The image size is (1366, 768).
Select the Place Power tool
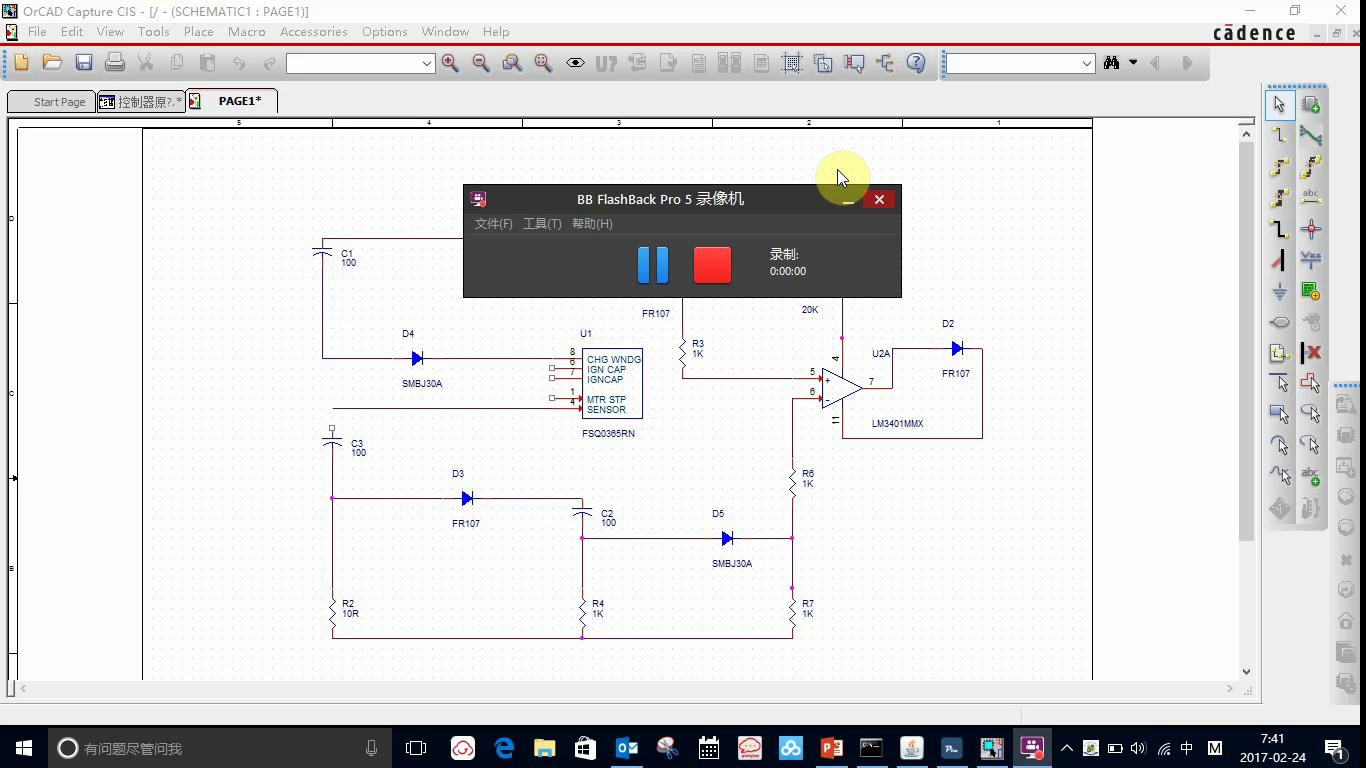(1311, 260)
